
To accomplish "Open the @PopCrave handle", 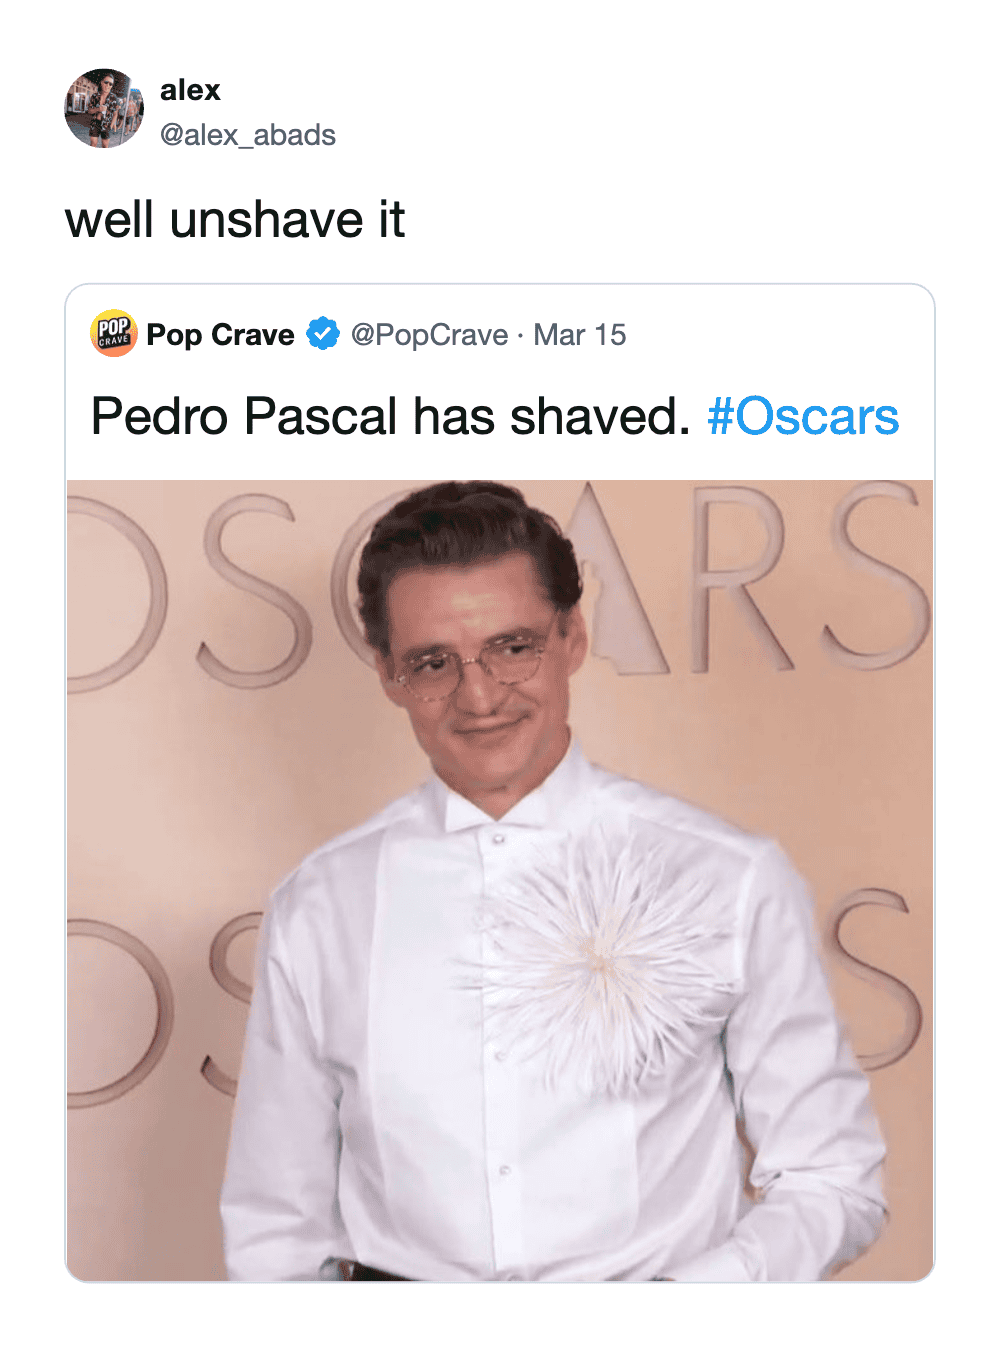I will point(429,334).
